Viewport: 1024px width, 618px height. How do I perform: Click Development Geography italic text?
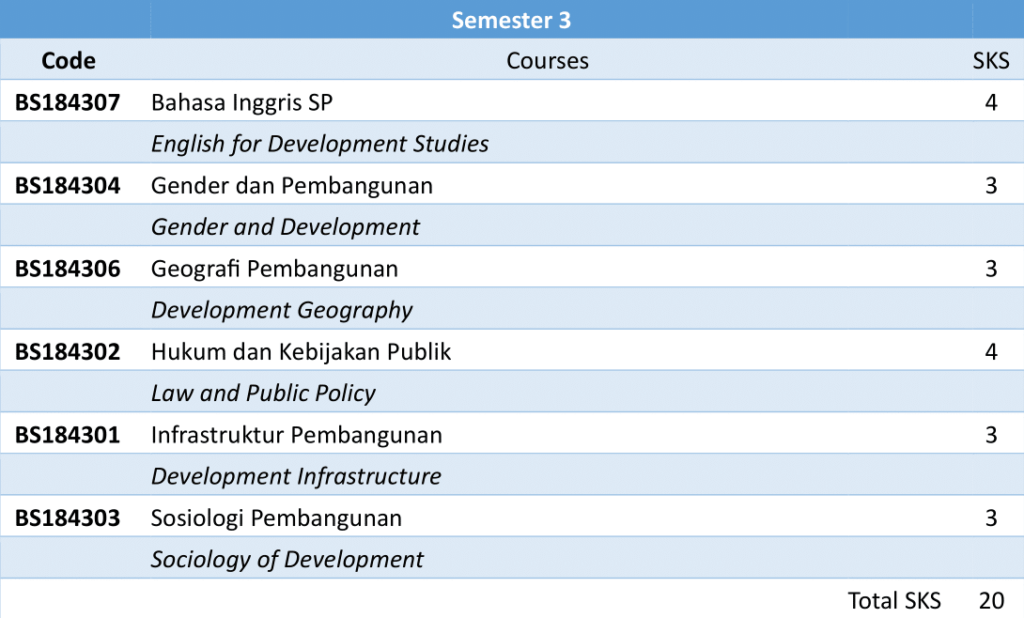pyautogui.click(x=282, y=311)
